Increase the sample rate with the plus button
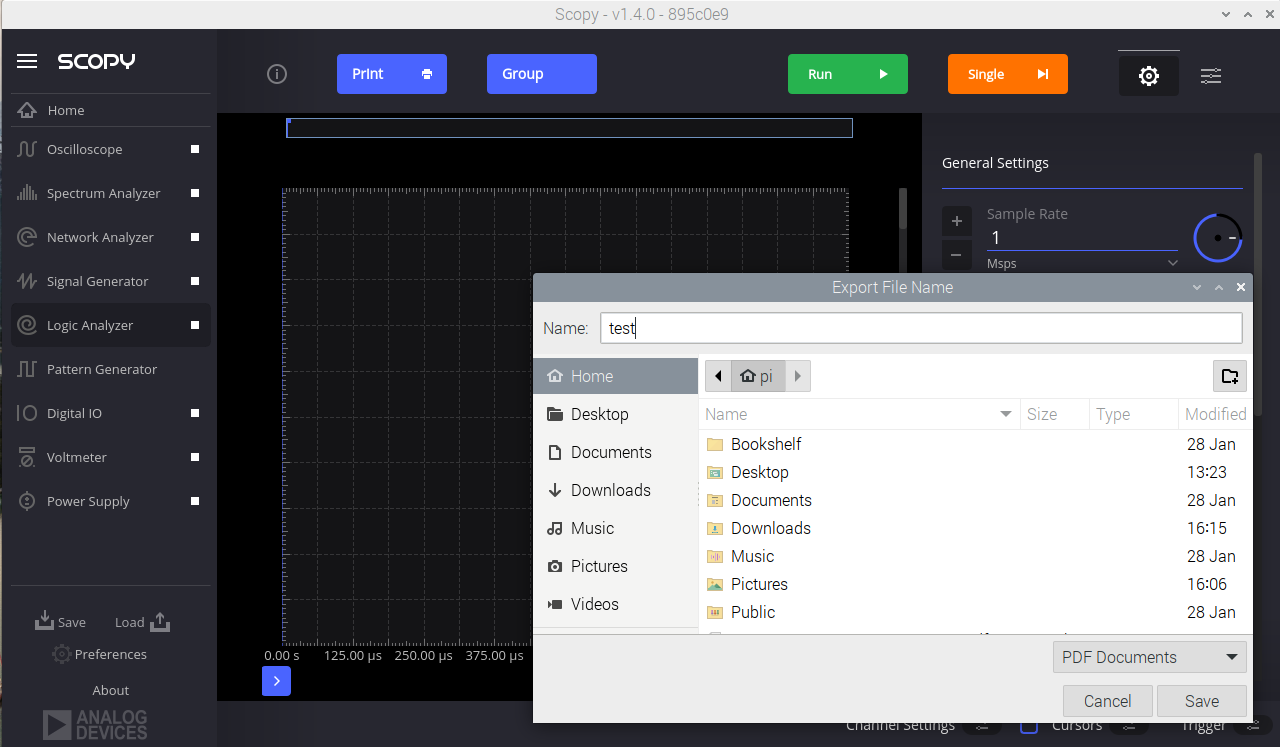The width and height of the screenshot is (1280, 747). (957, 221)
